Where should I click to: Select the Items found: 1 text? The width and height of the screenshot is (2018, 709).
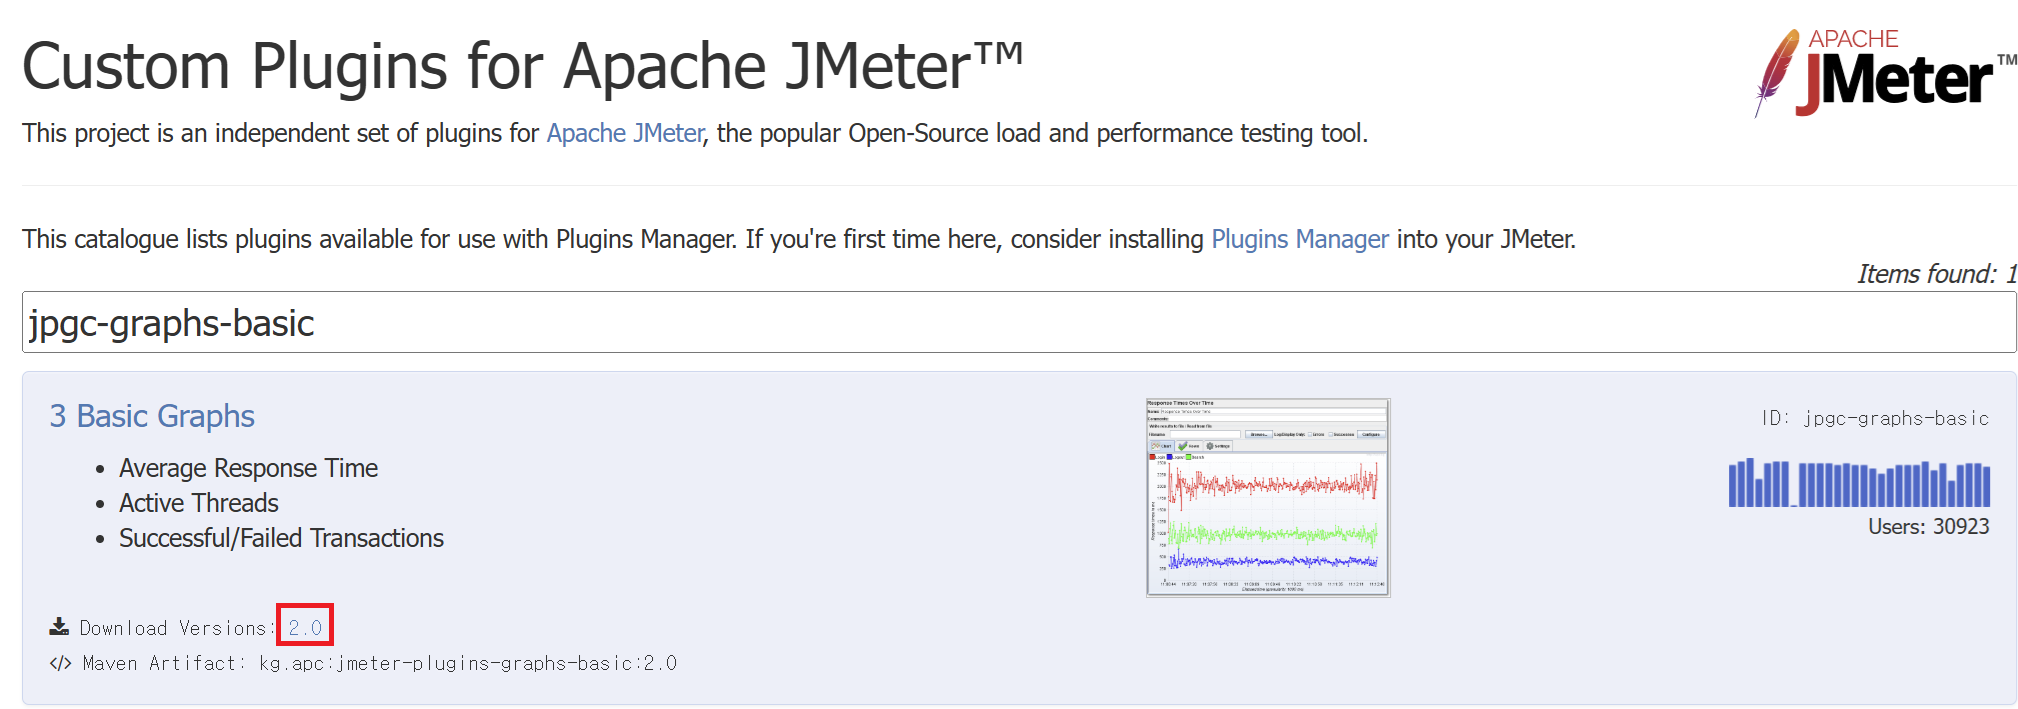click(x=1937, y=274)
